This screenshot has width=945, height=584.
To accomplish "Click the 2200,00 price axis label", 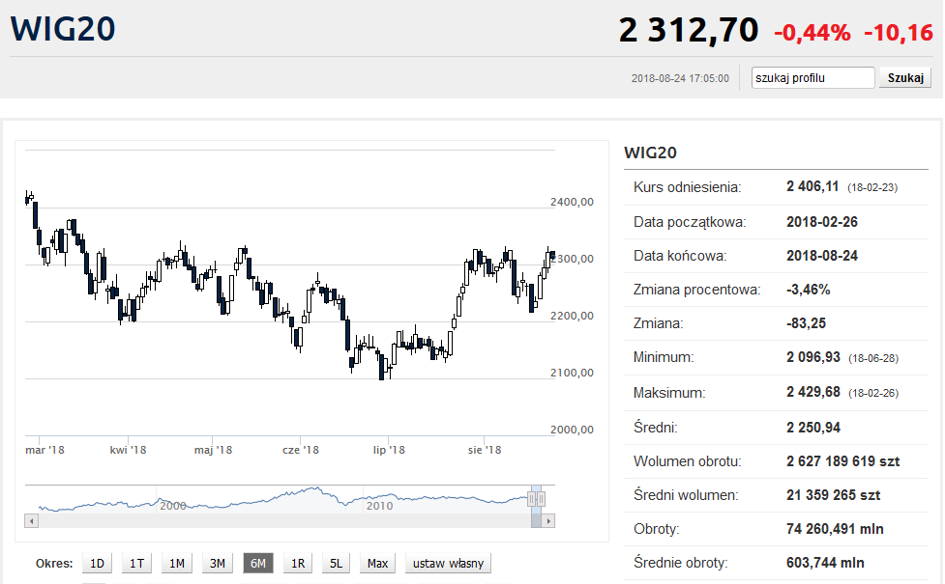I will click(x=572, y=316).
